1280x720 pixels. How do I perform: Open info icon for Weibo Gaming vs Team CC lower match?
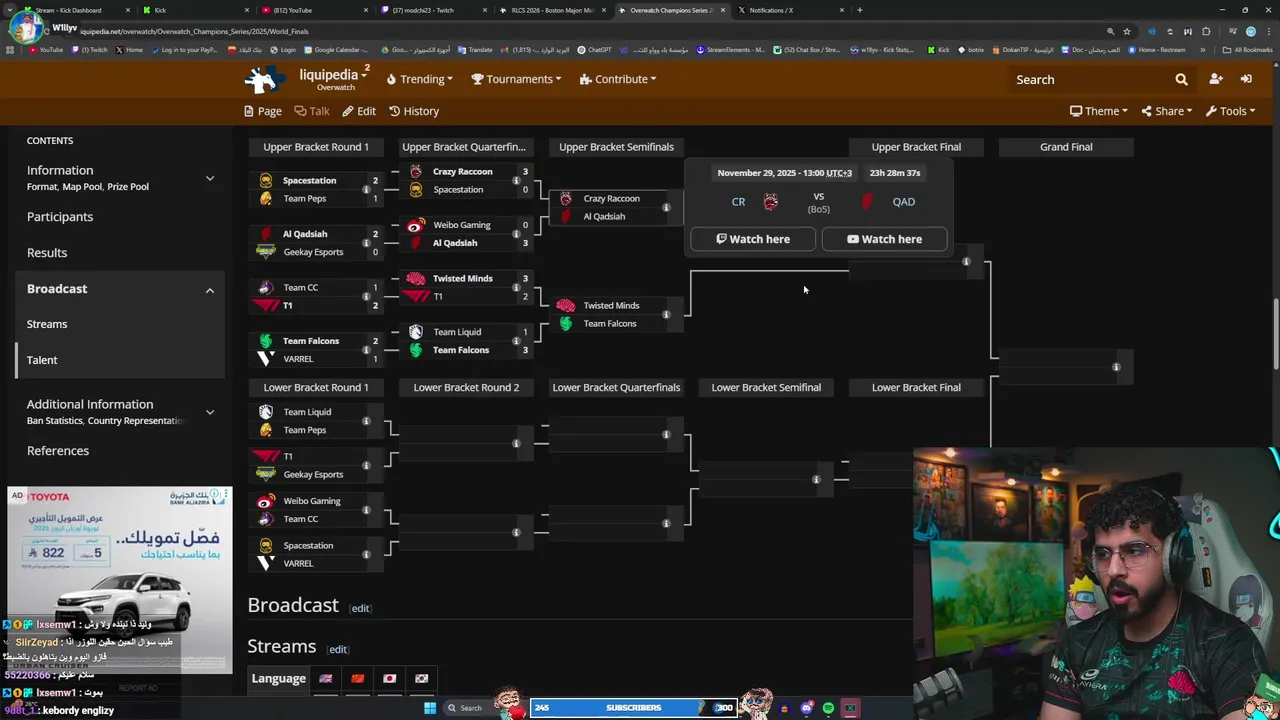(x=365, y=510)
